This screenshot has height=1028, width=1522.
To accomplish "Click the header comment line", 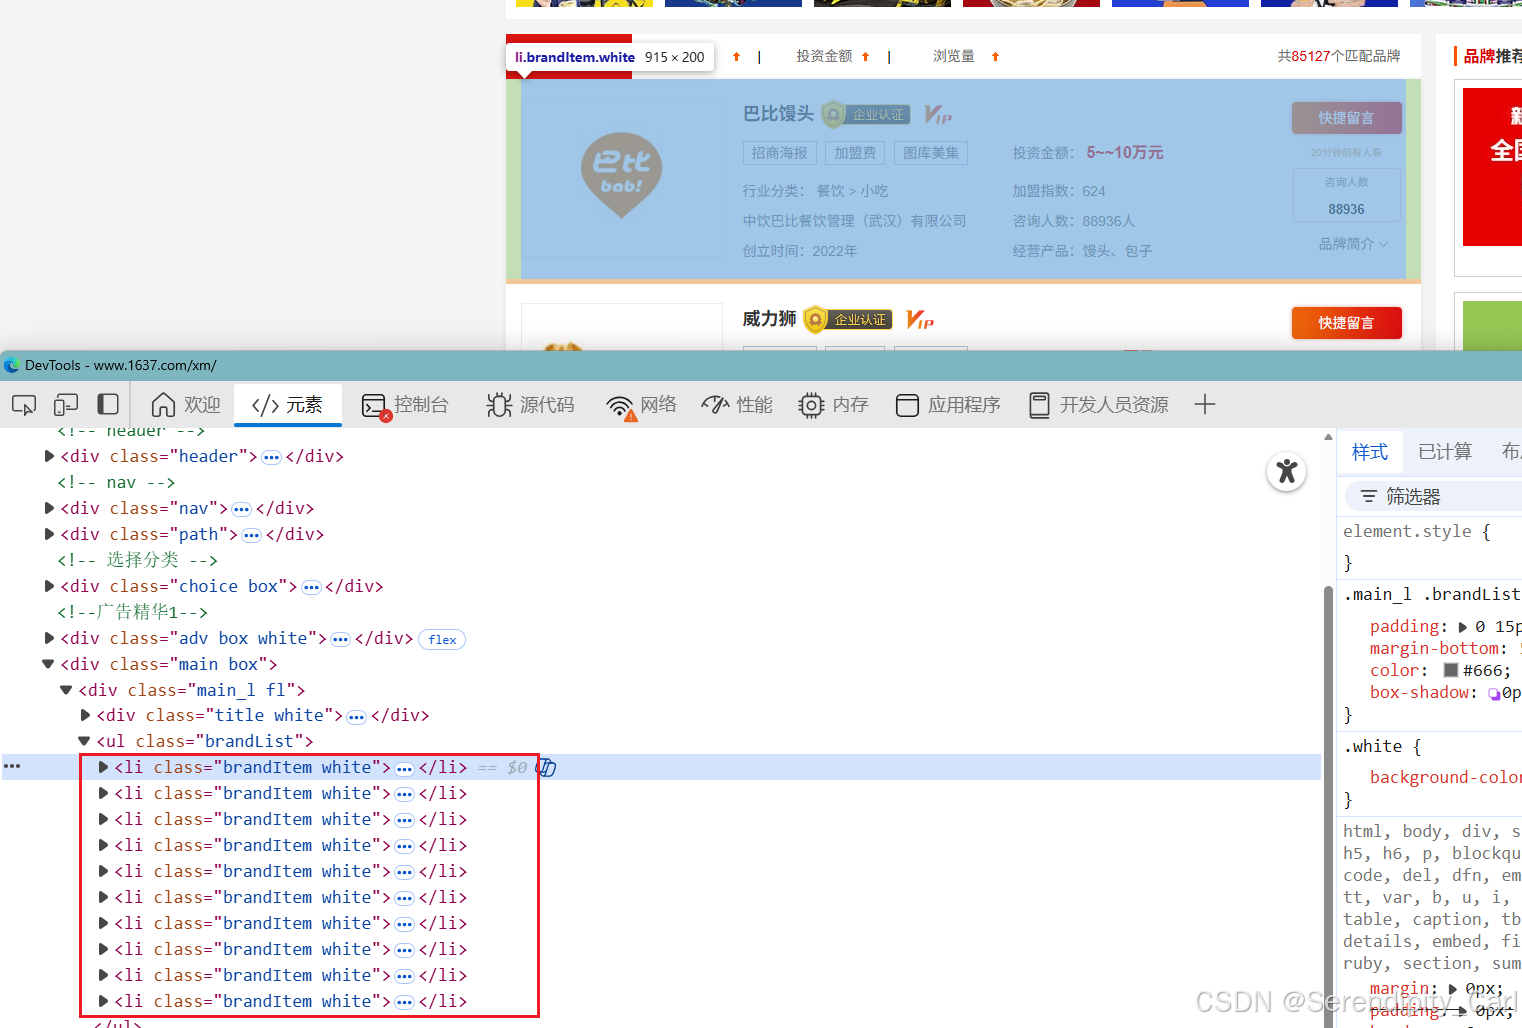I will click(131, 432).
